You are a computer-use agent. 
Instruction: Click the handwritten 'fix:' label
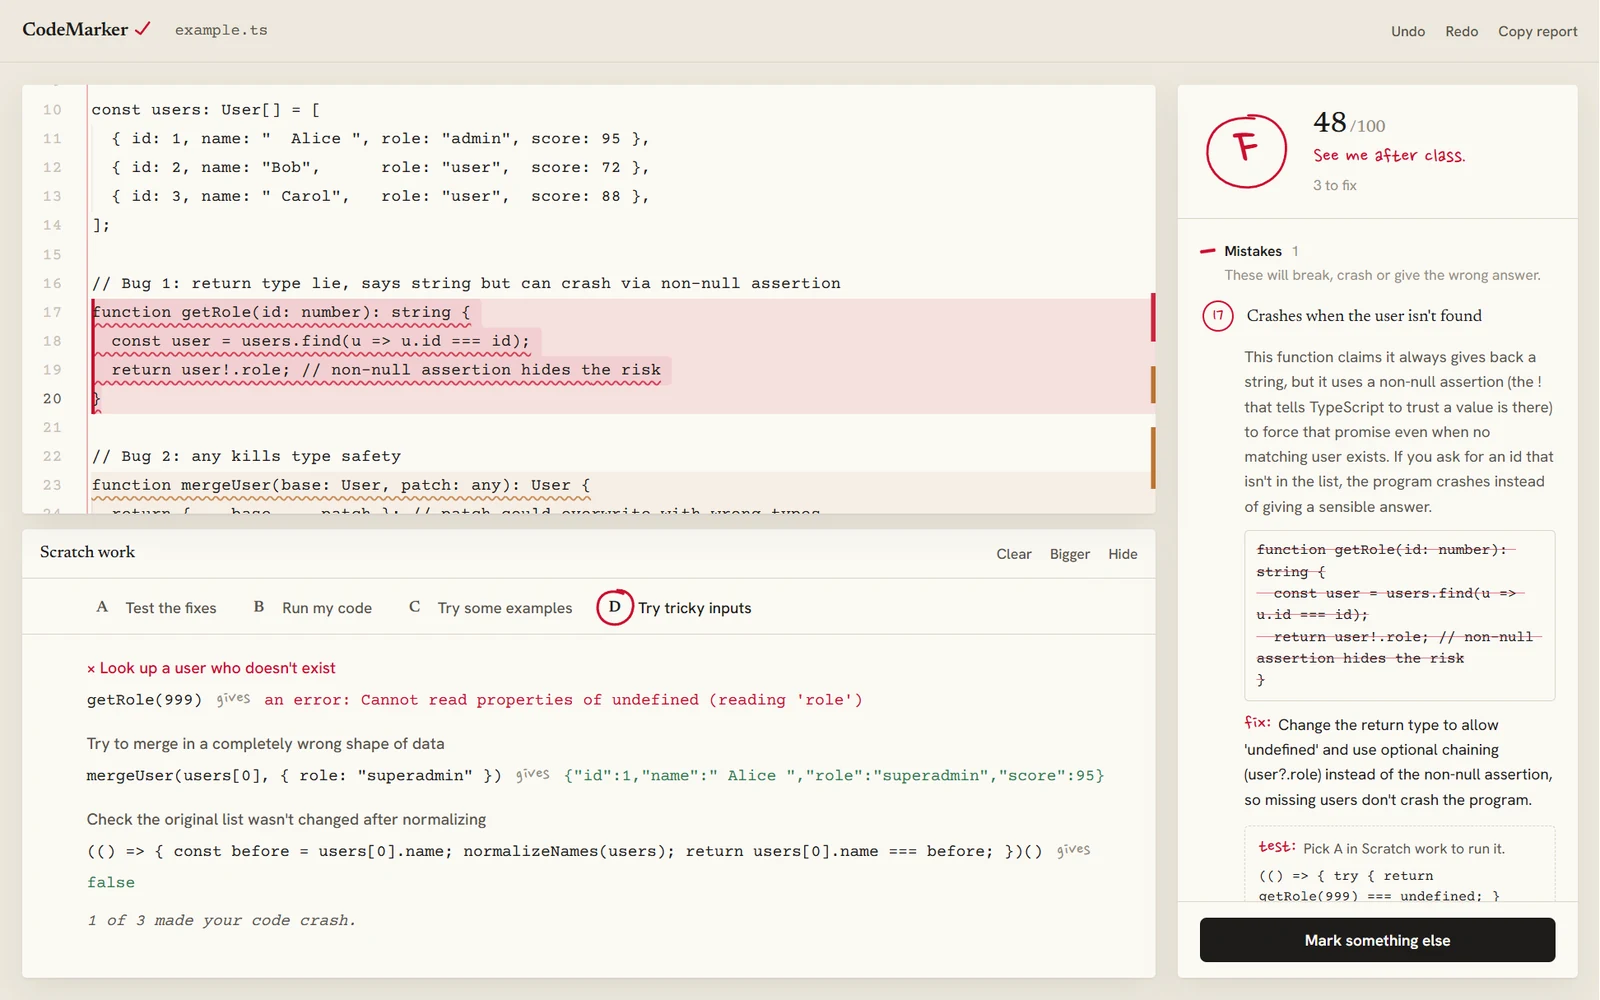pyautogui.click(x=1257, y=722)
